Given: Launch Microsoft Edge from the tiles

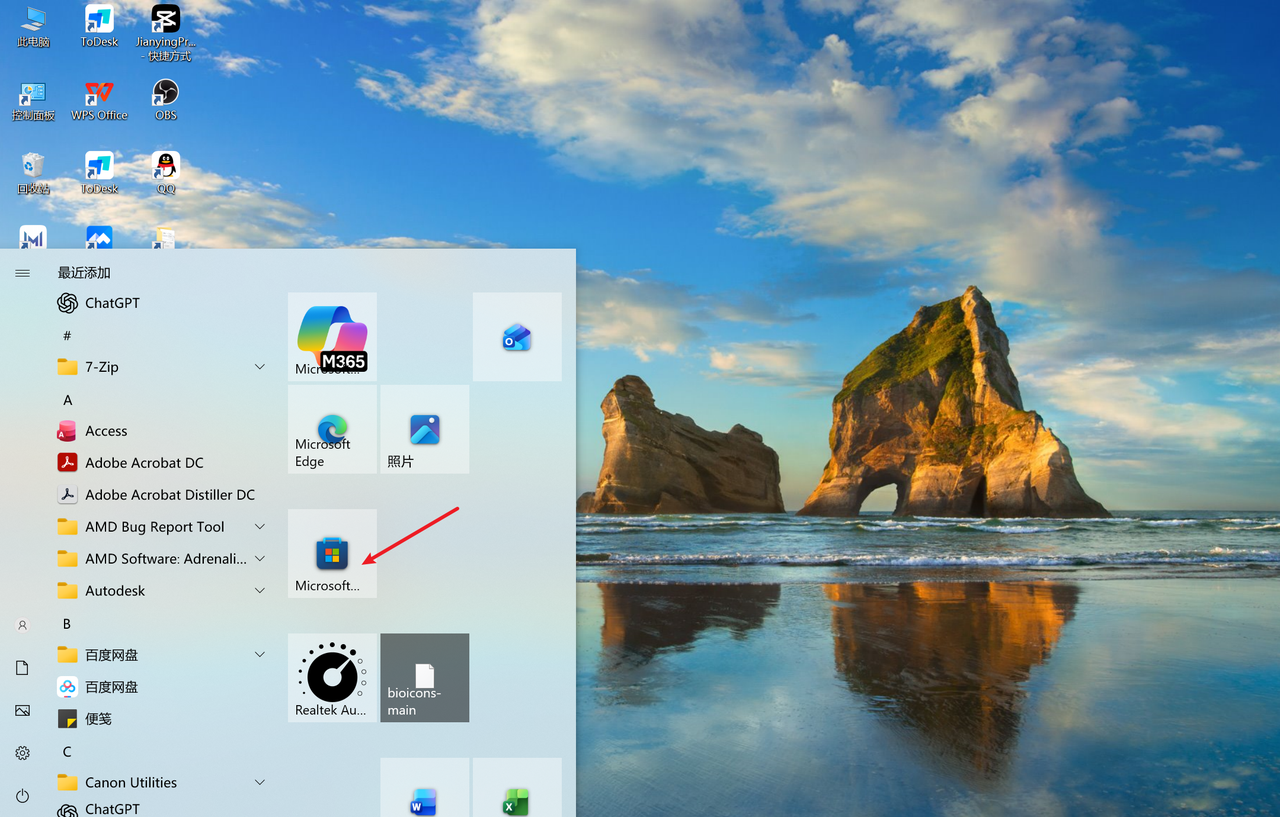Looking at the screenshot, I should coord(332,430).
